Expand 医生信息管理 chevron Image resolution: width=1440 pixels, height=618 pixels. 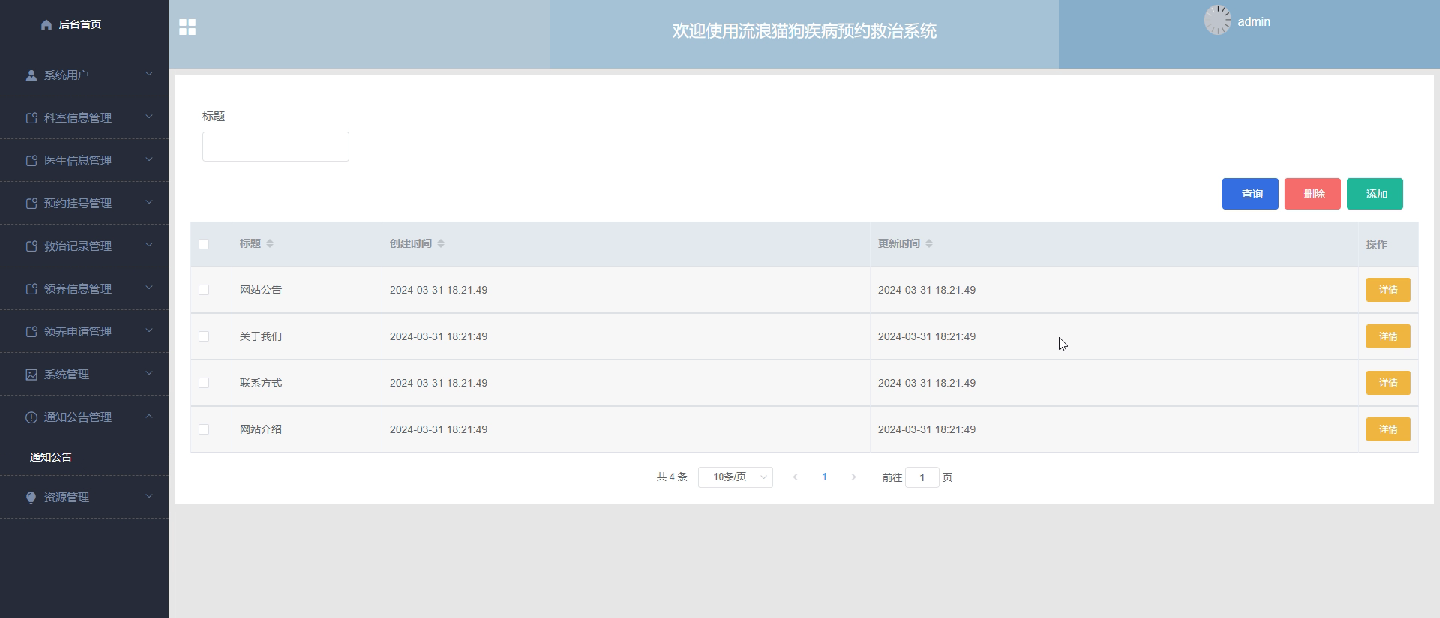pyautogui.click(x=149, y=160)
